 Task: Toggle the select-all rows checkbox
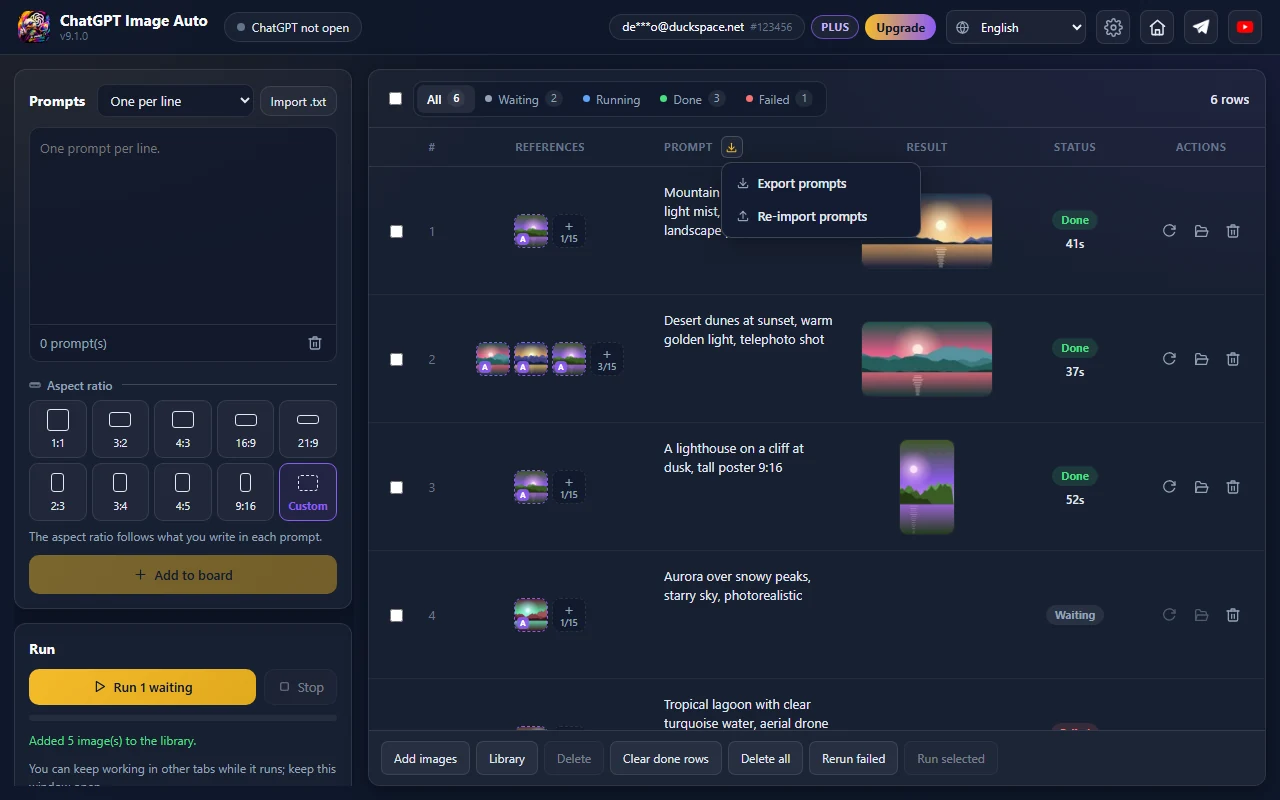click(x=396, y=99)
